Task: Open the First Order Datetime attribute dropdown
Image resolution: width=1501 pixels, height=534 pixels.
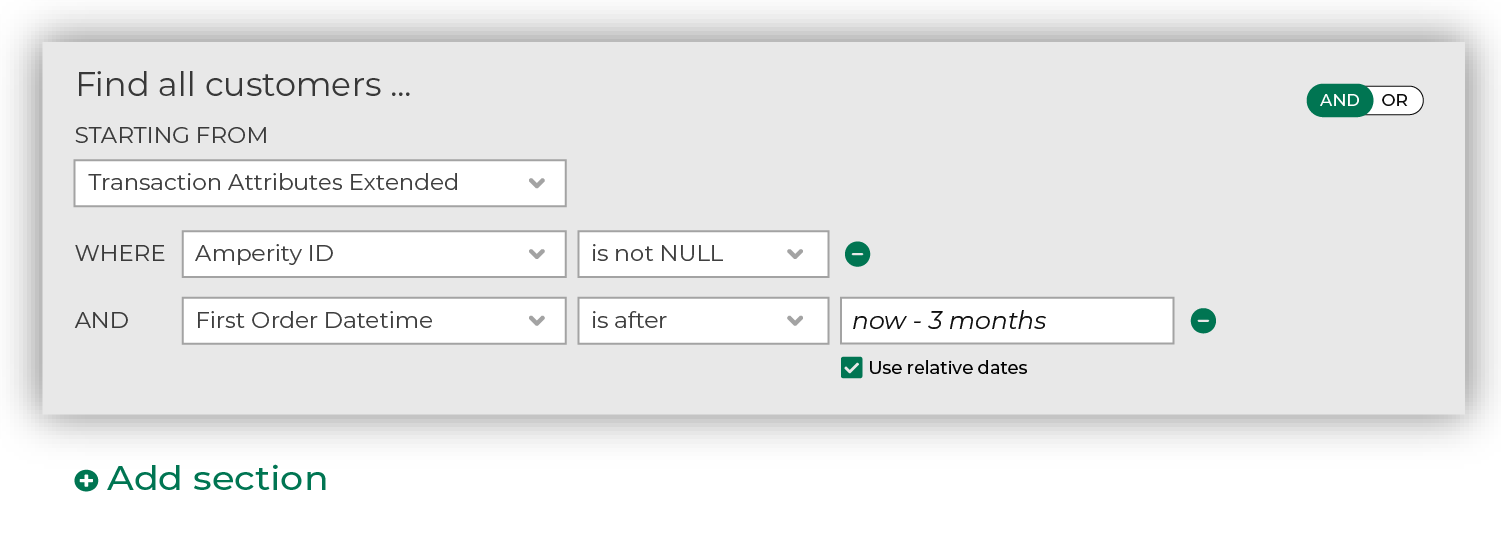Action: tap(374, 321)
